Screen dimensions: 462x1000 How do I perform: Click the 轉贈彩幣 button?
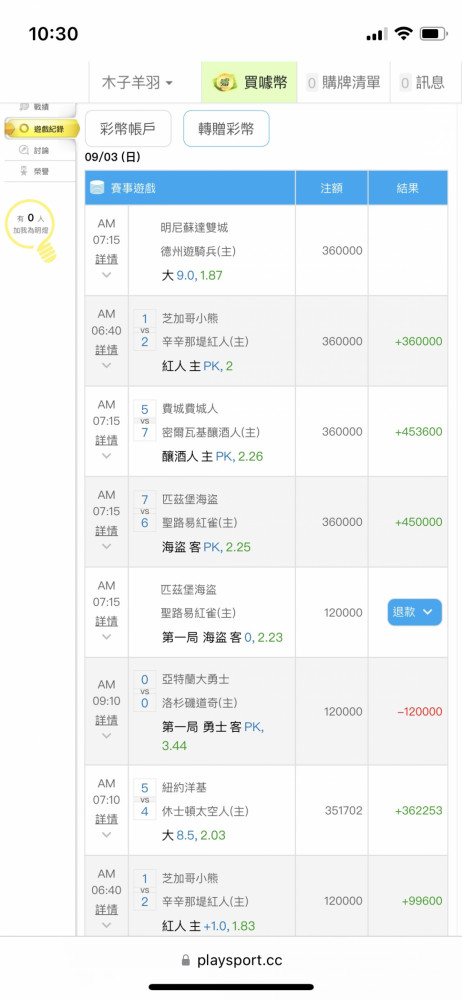tap(226, 129)
